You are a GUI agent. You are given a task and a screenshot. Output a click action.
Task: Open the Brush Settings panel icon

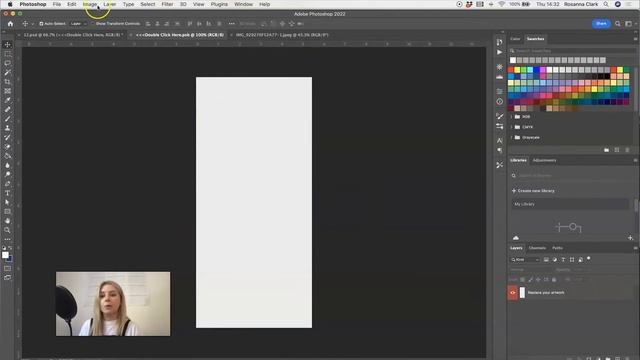[x=500, y=116]
